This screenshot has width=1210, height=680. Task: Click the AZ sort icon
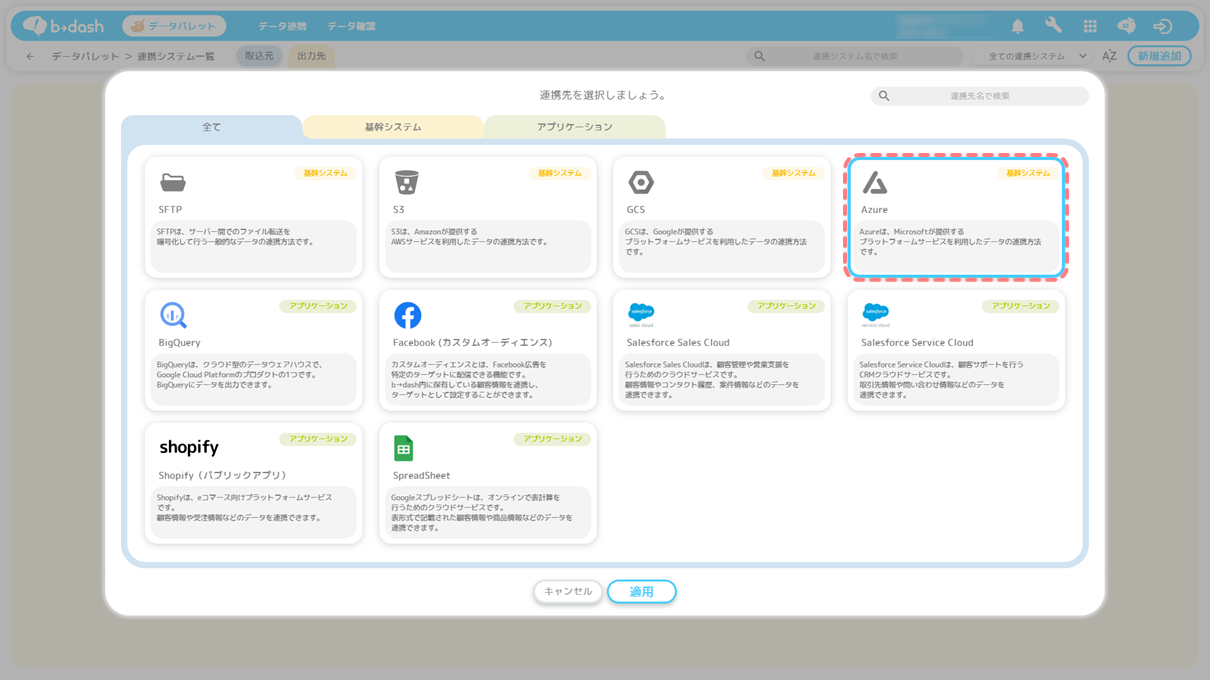1109,56
